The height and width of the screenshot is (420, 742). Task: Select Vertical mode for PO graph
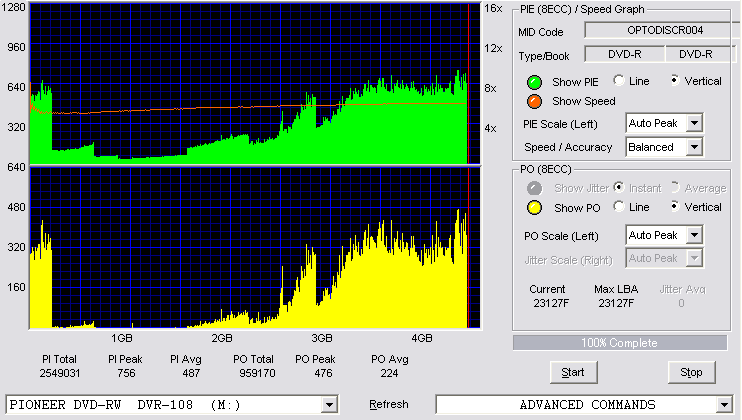click(675, 207)
